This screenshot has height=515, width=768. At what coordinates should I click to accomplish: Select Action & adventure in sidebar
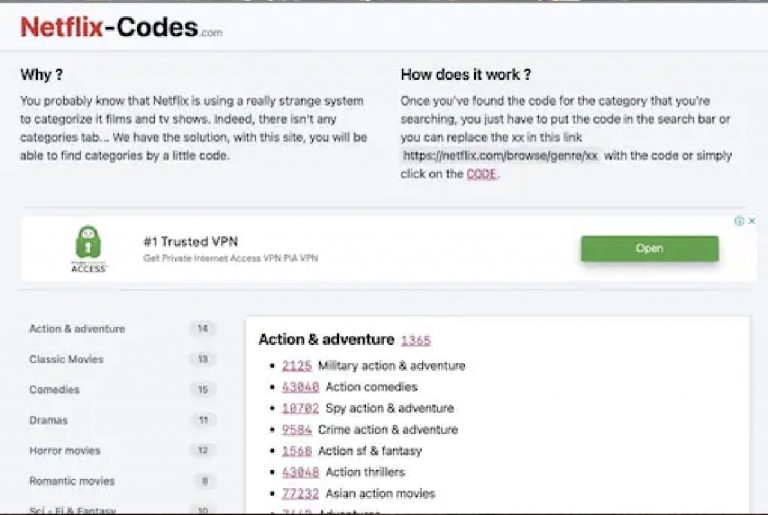(x=77, y=329)
